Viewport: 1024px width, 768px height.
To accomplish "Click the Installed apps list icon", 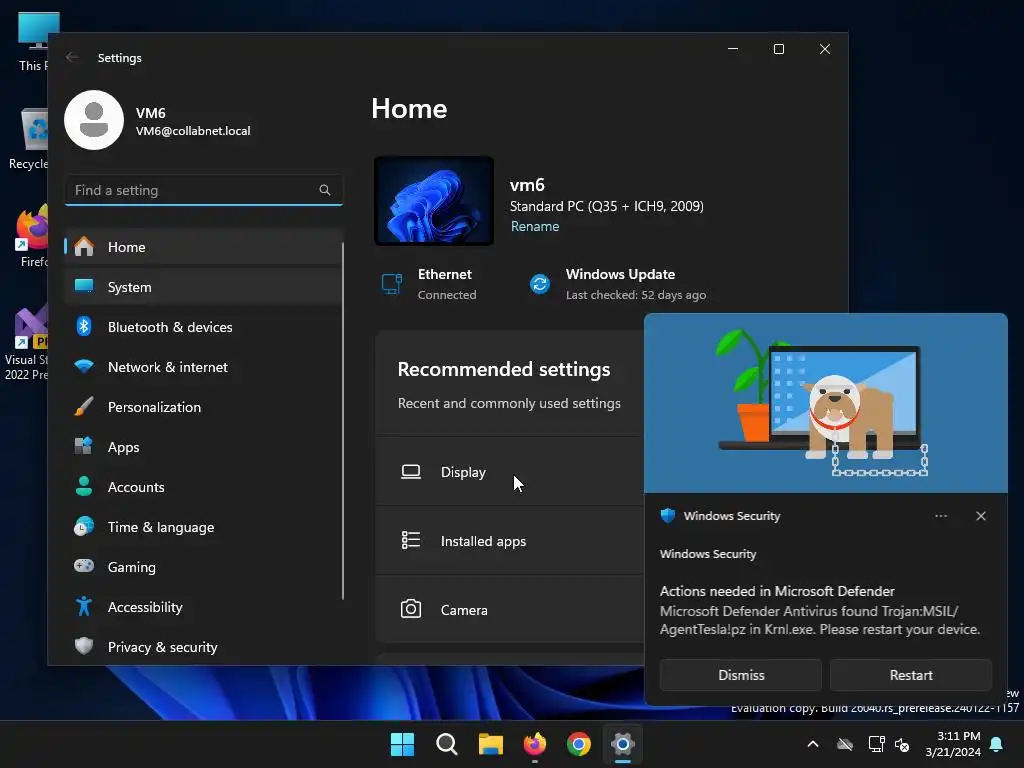I will coord(411,540).
